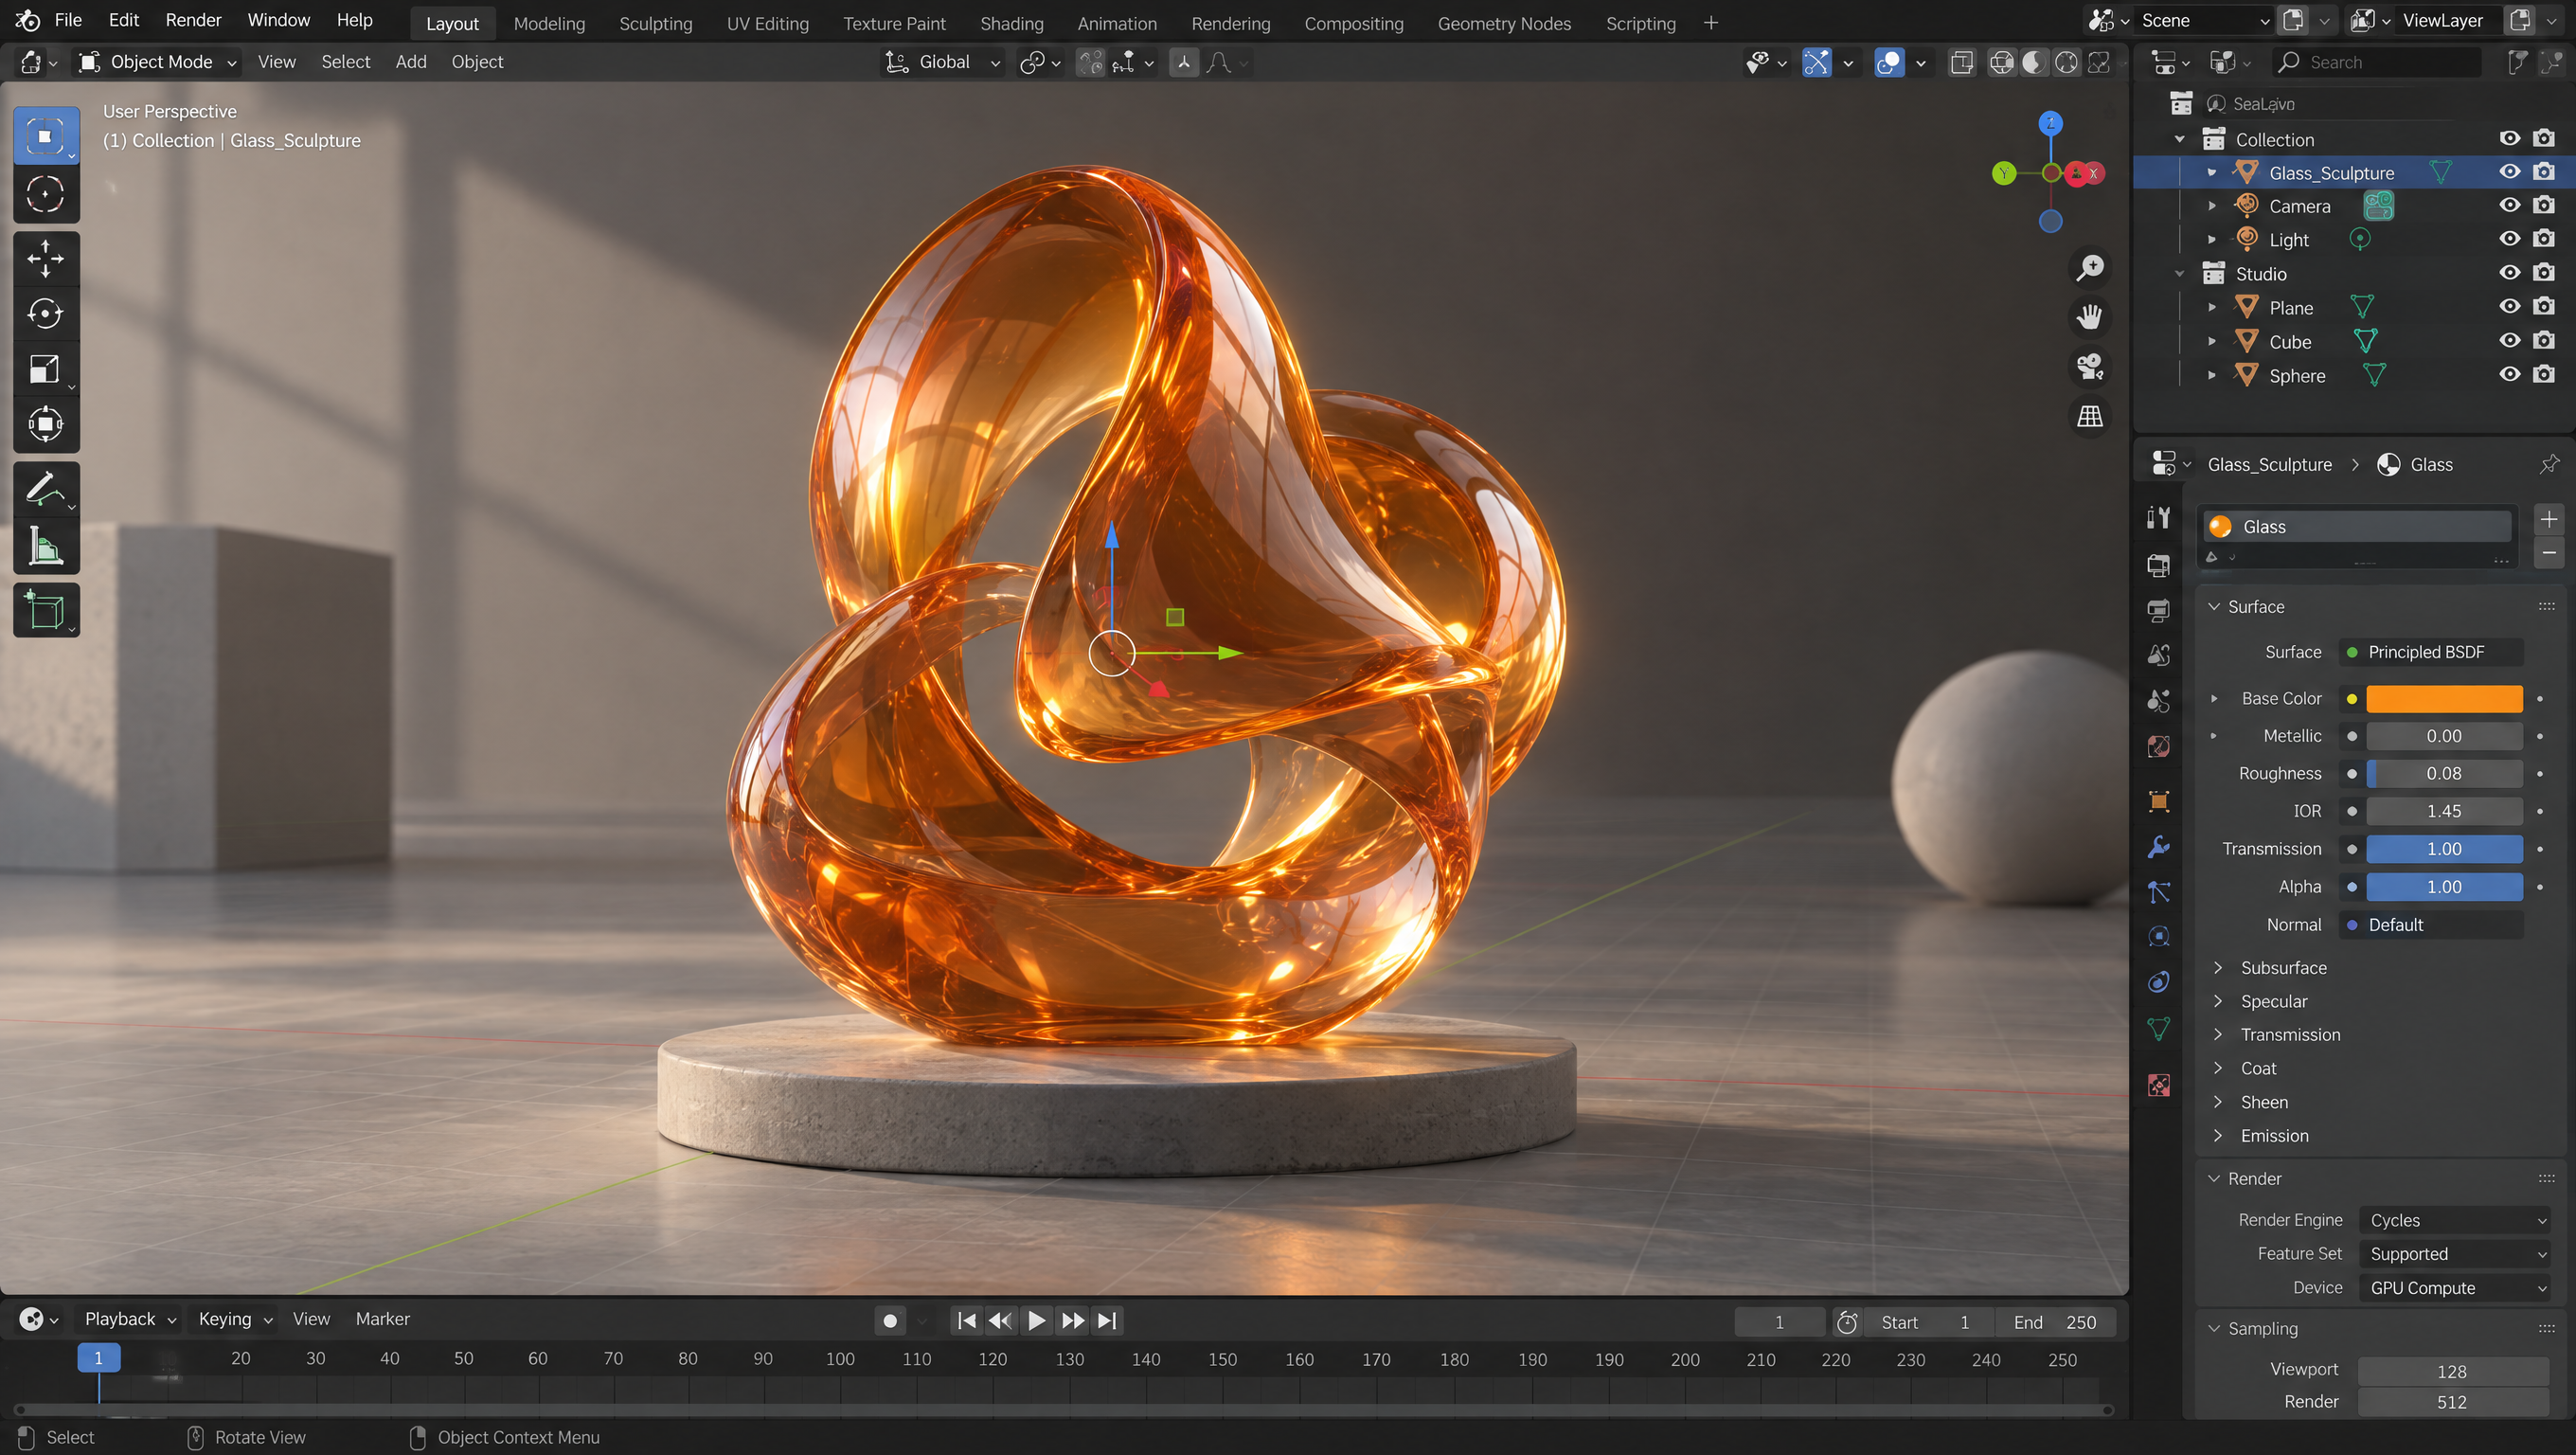The height and width of the screenshot is (1455, 2576).
Task: Disable rendering for the Sphere object
Action: click(2543, 374)
